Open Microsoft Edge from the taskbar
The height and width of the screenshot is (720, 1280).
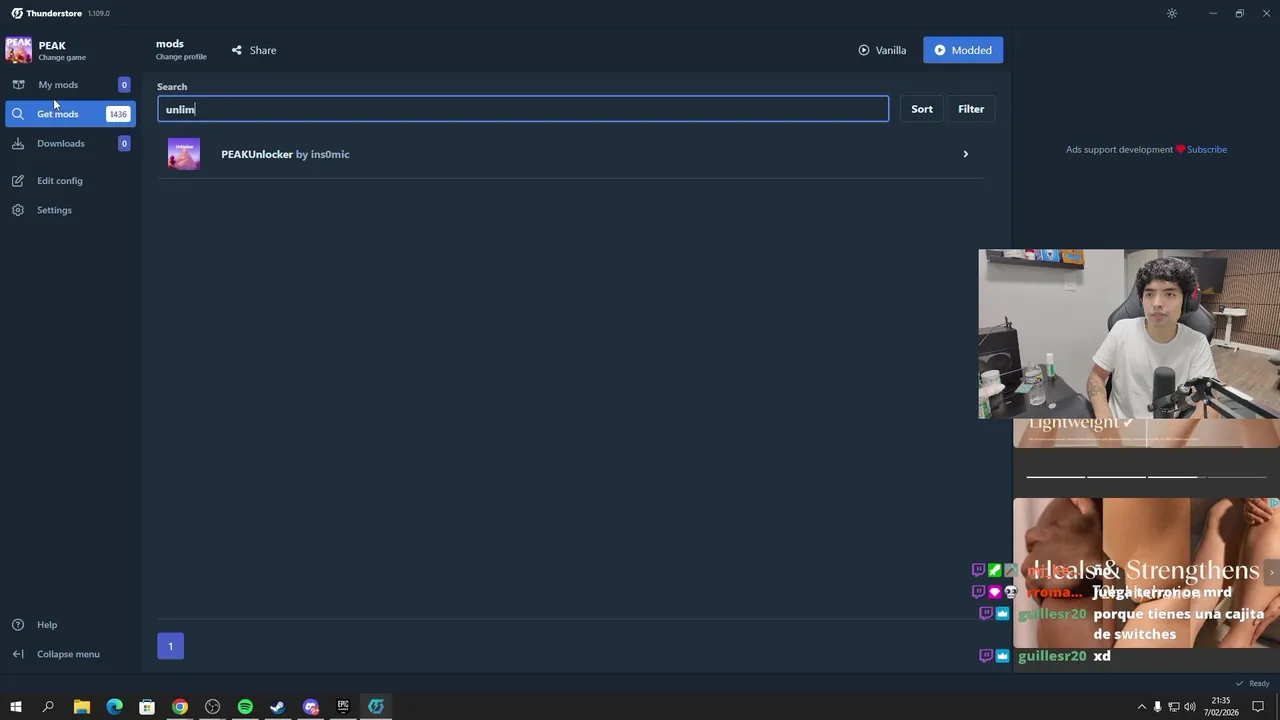(114, 707)
